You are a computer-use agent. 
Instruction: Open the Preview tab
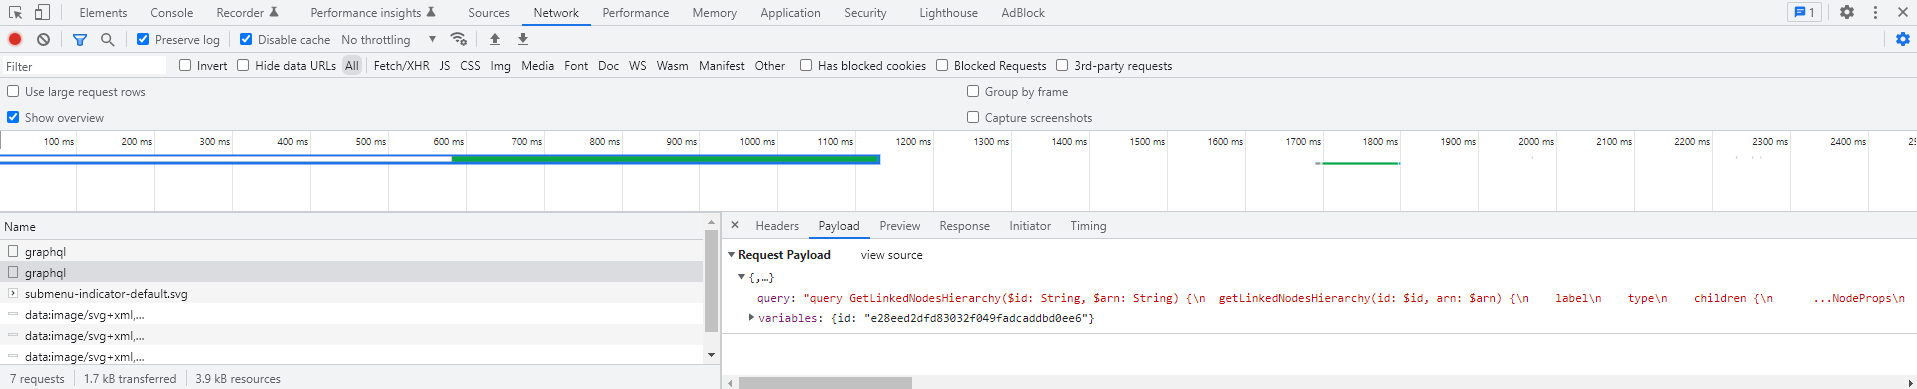point(900,226)
